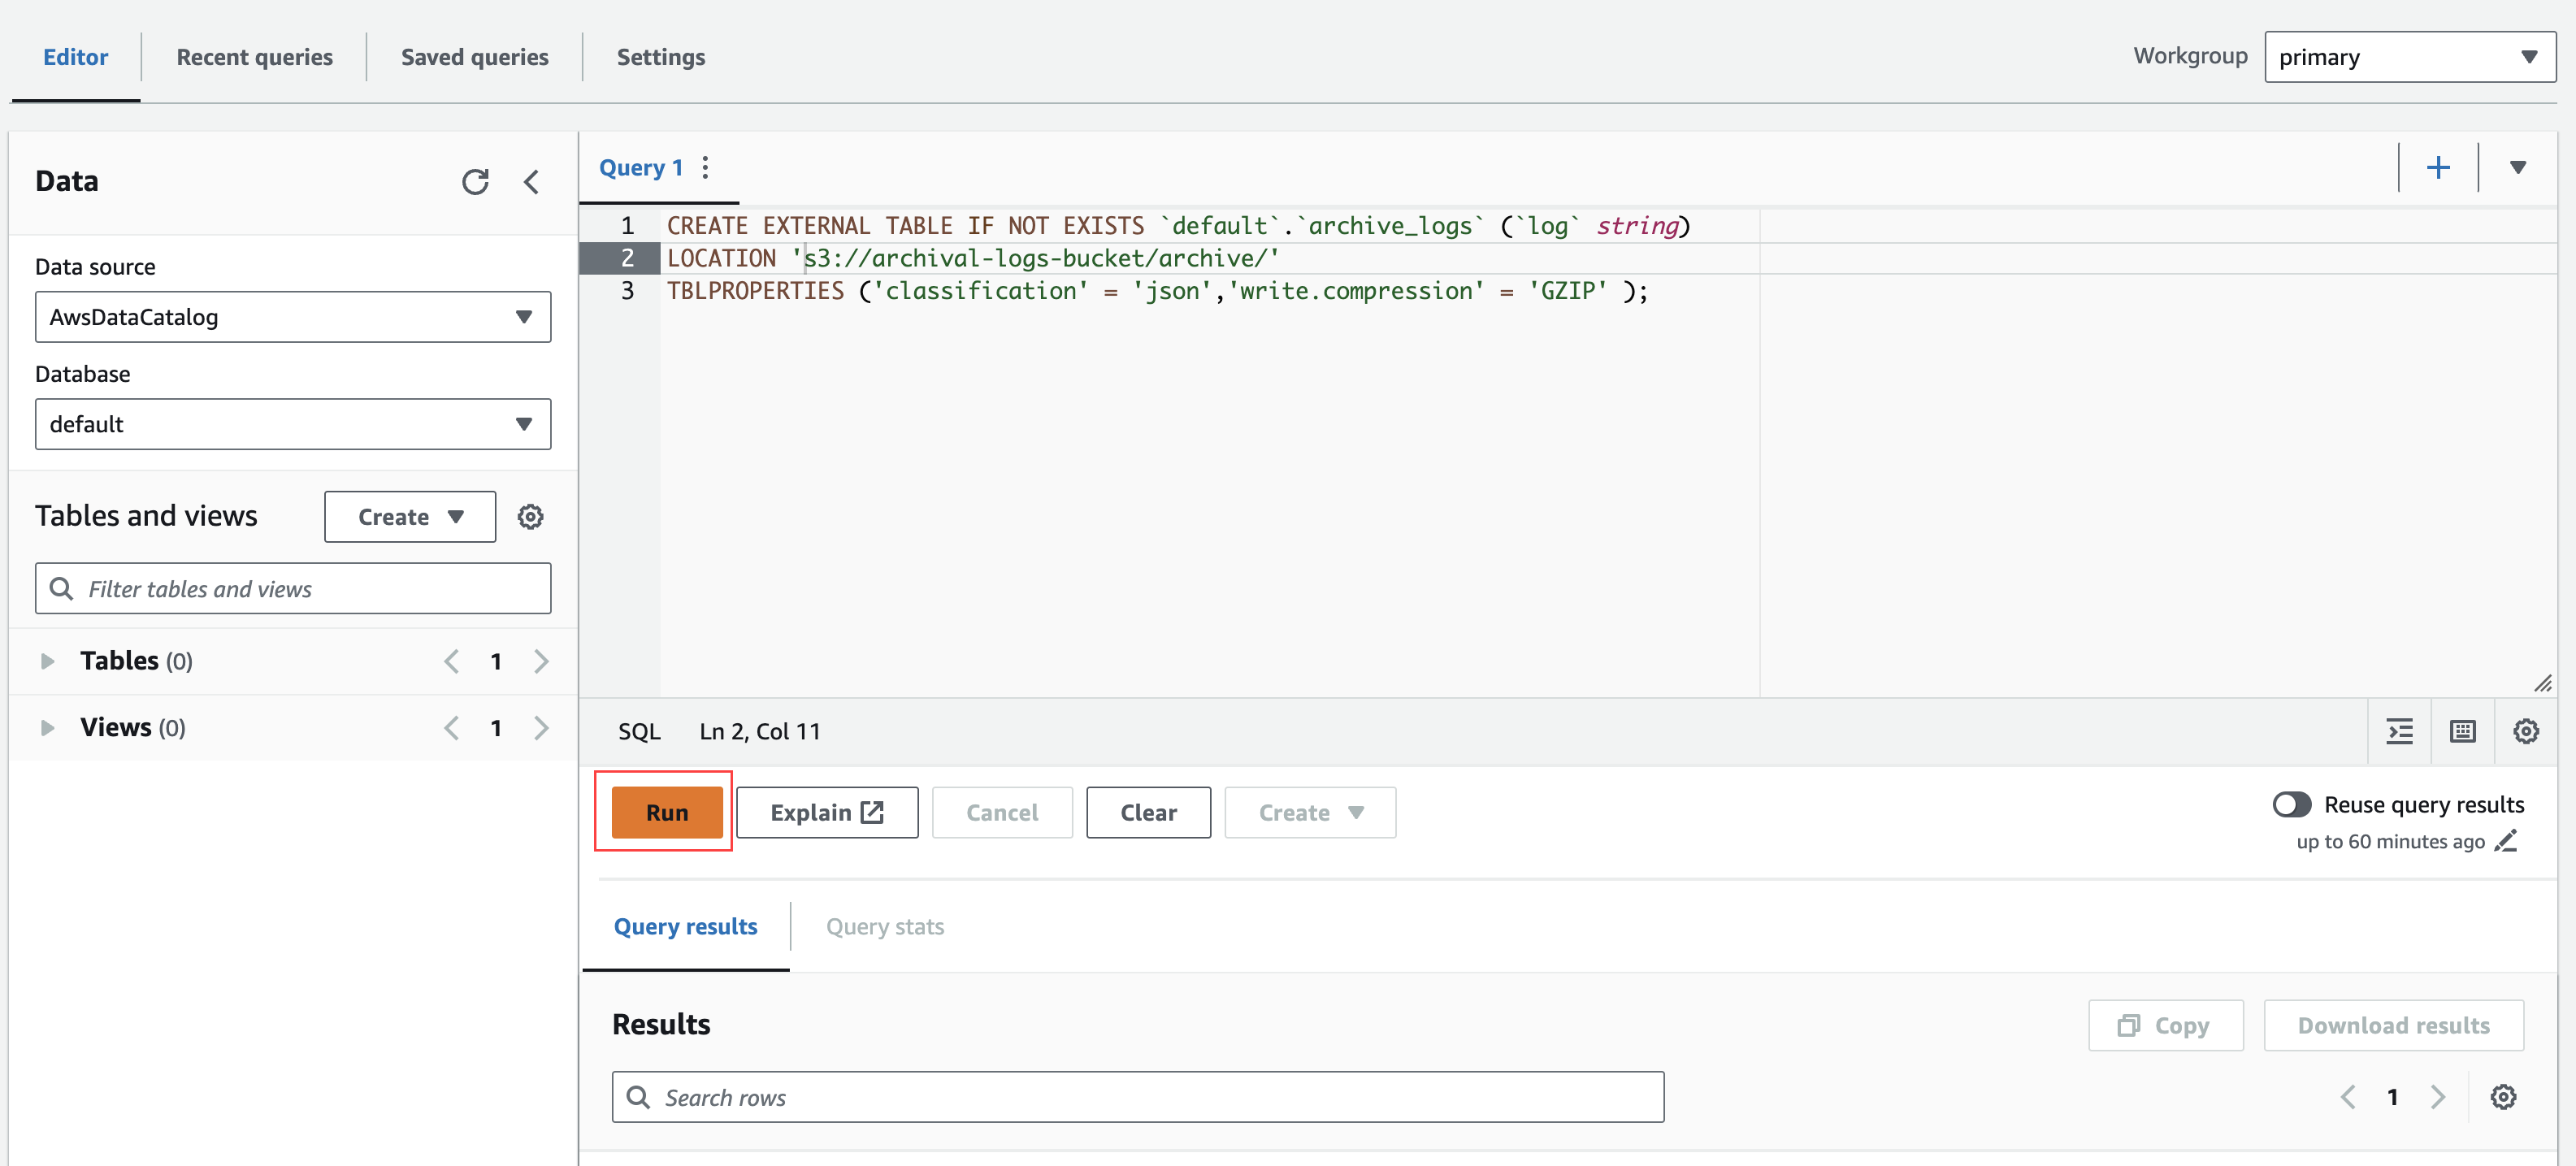Click line number 3 in gutter

point(627,291)
